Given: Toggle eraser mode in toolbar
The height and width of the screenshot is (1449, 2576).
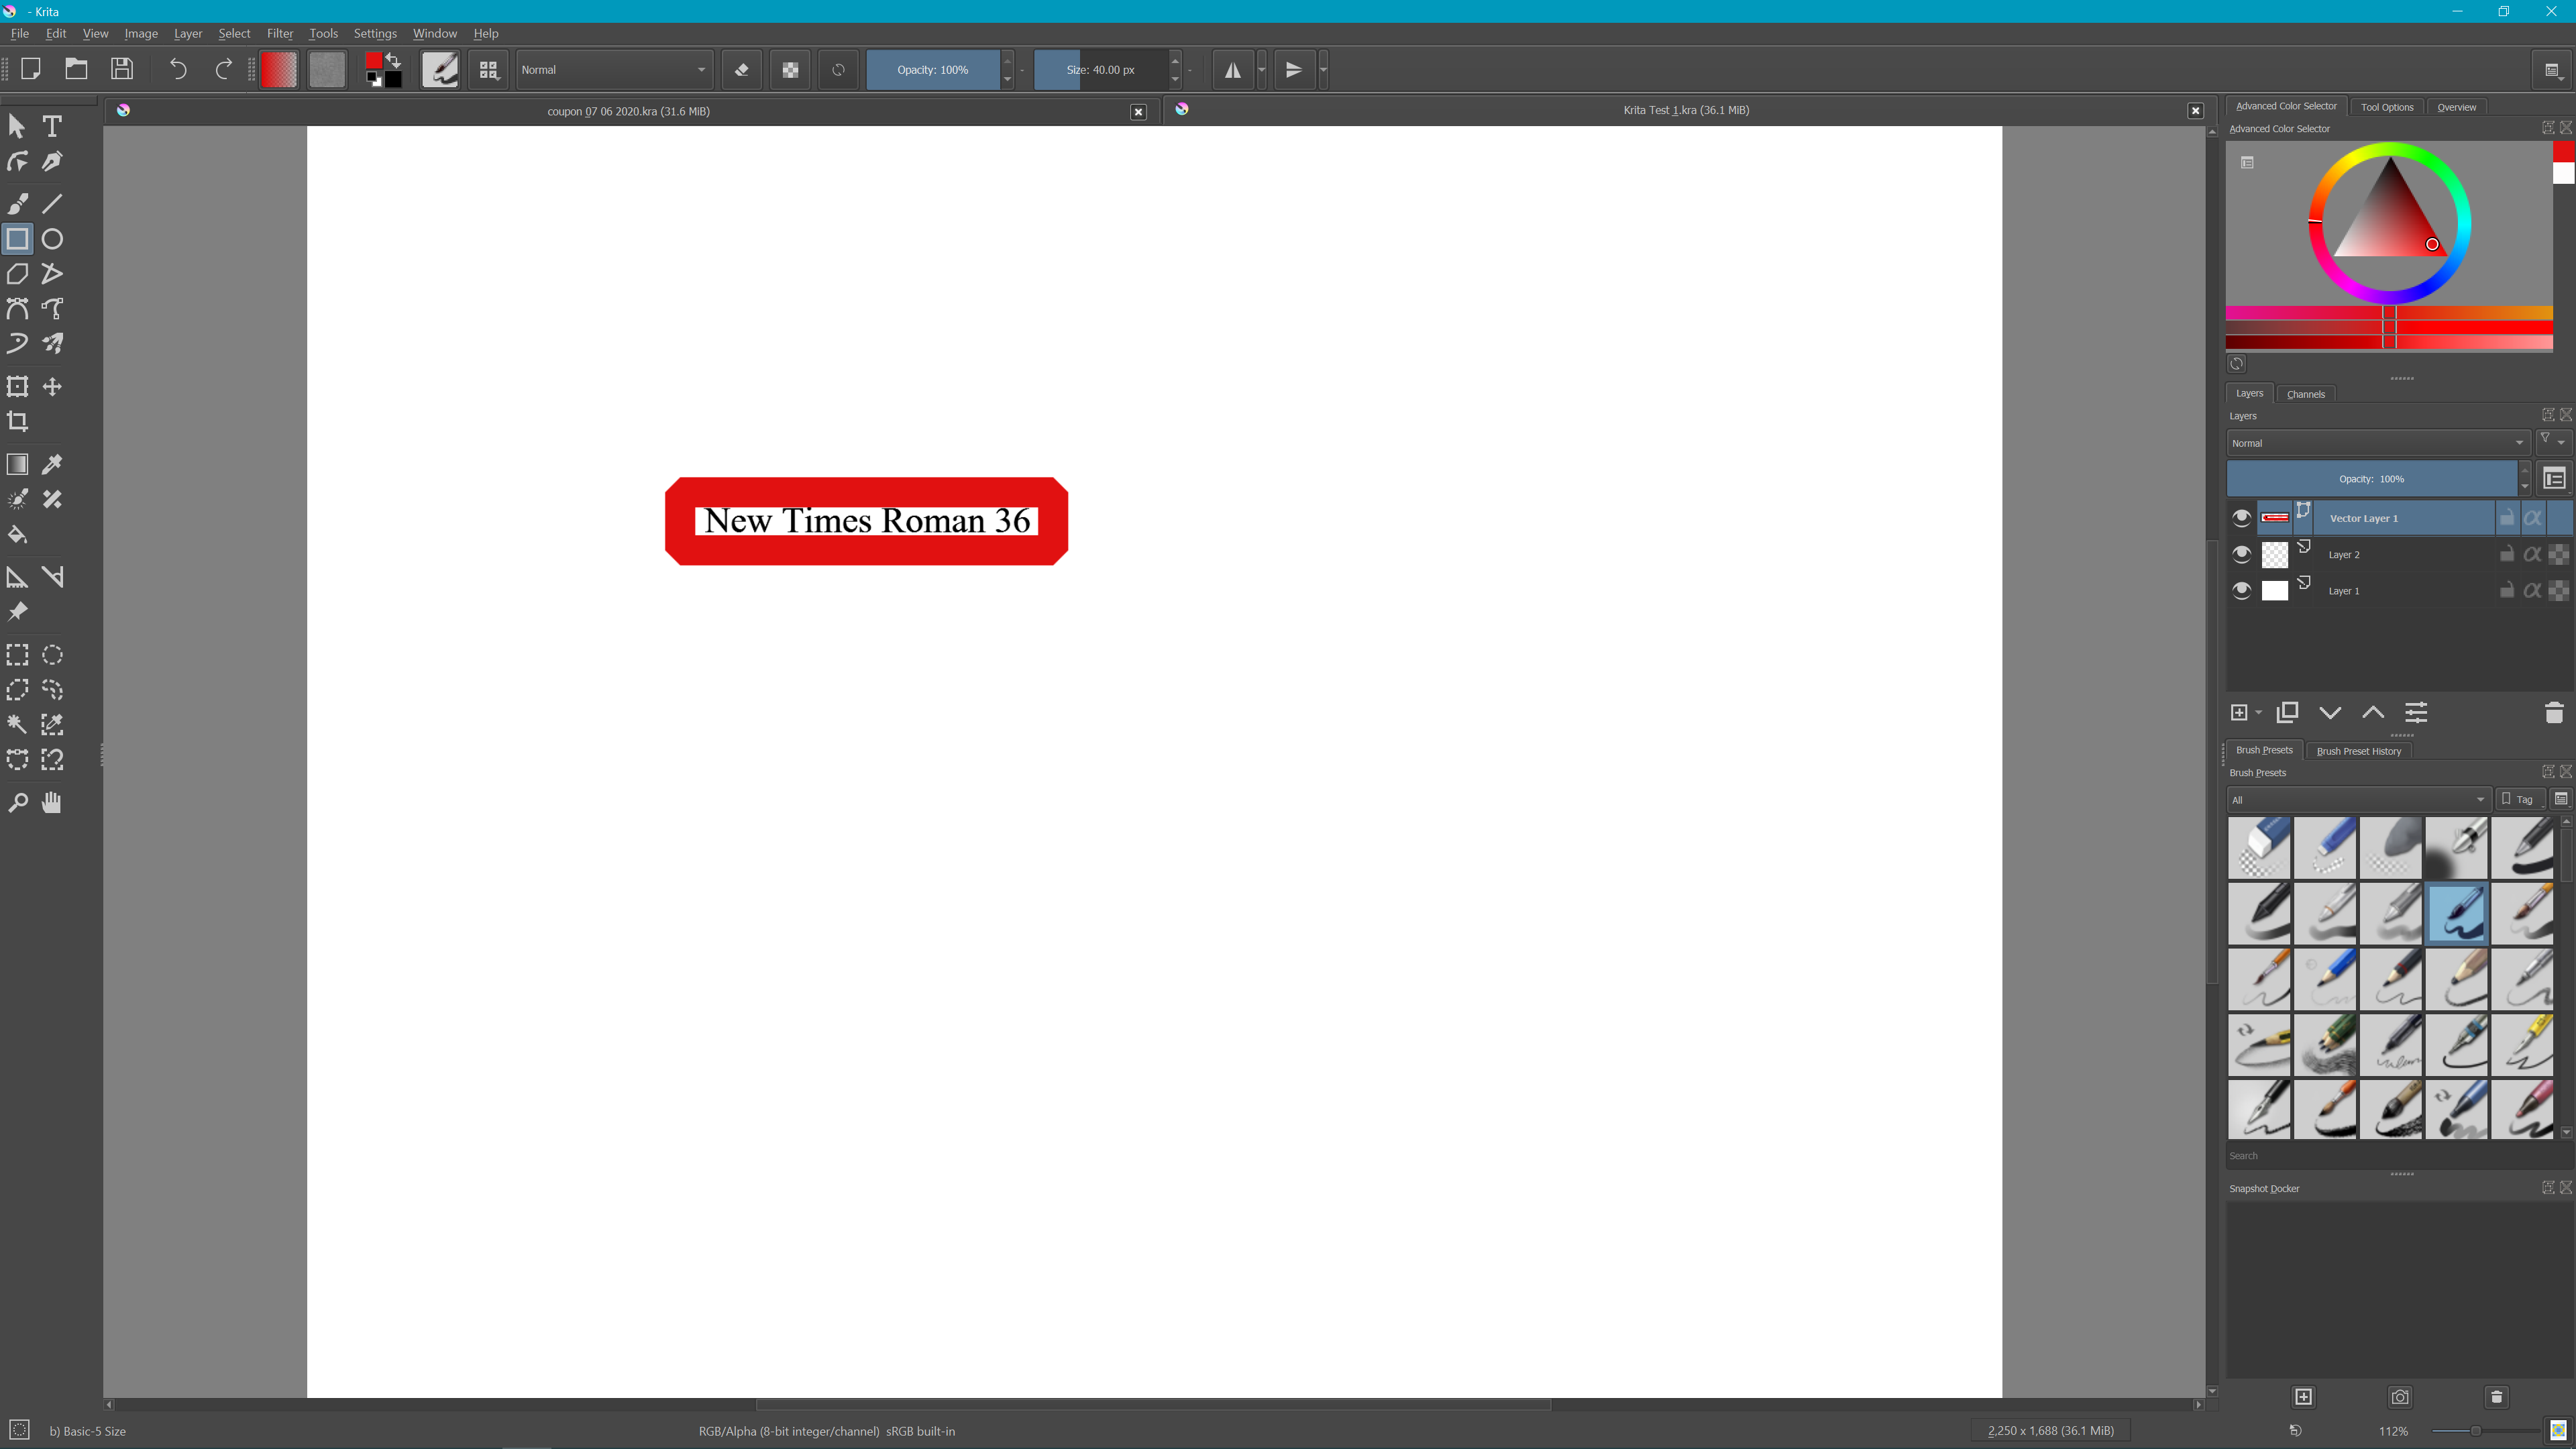Looking at the screenshot, I should click(x=741, y=70).
